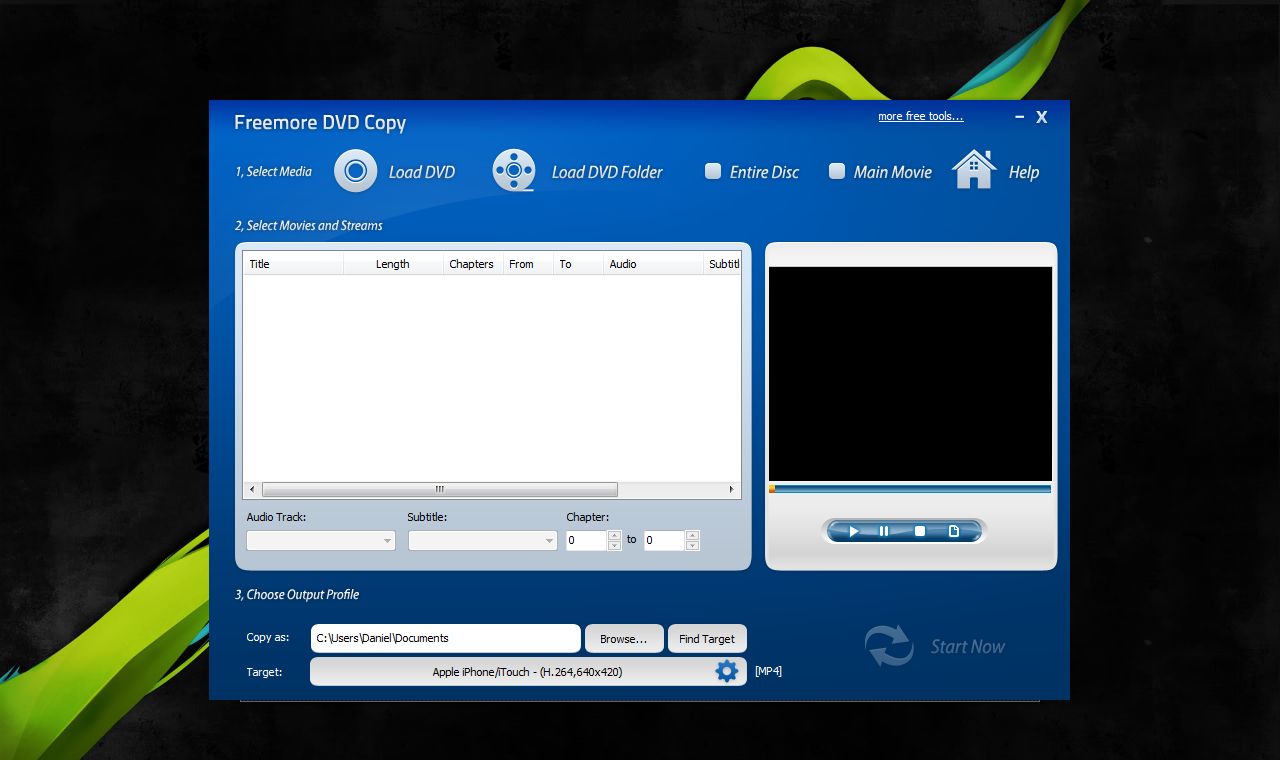Click the Subtitle column header
Screen dimensions: 1280x760
pyautogui.click(x=723, y=264)
